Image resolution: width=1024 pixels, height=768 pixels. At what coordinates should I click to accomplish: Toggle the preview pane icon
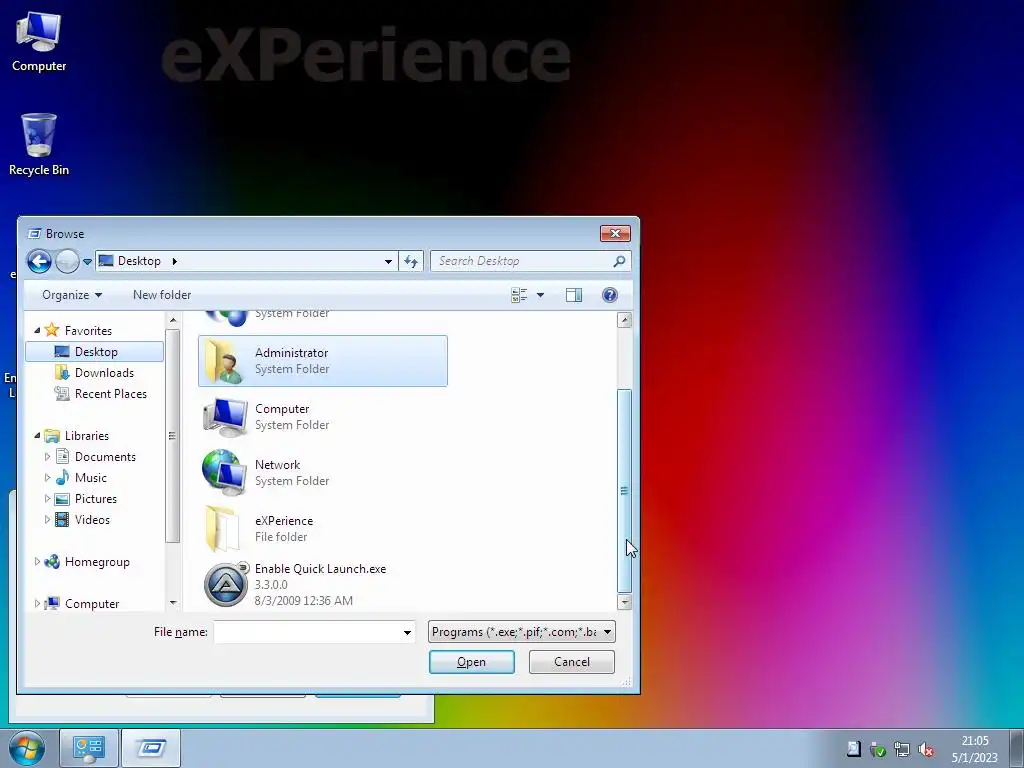(574, 295)
